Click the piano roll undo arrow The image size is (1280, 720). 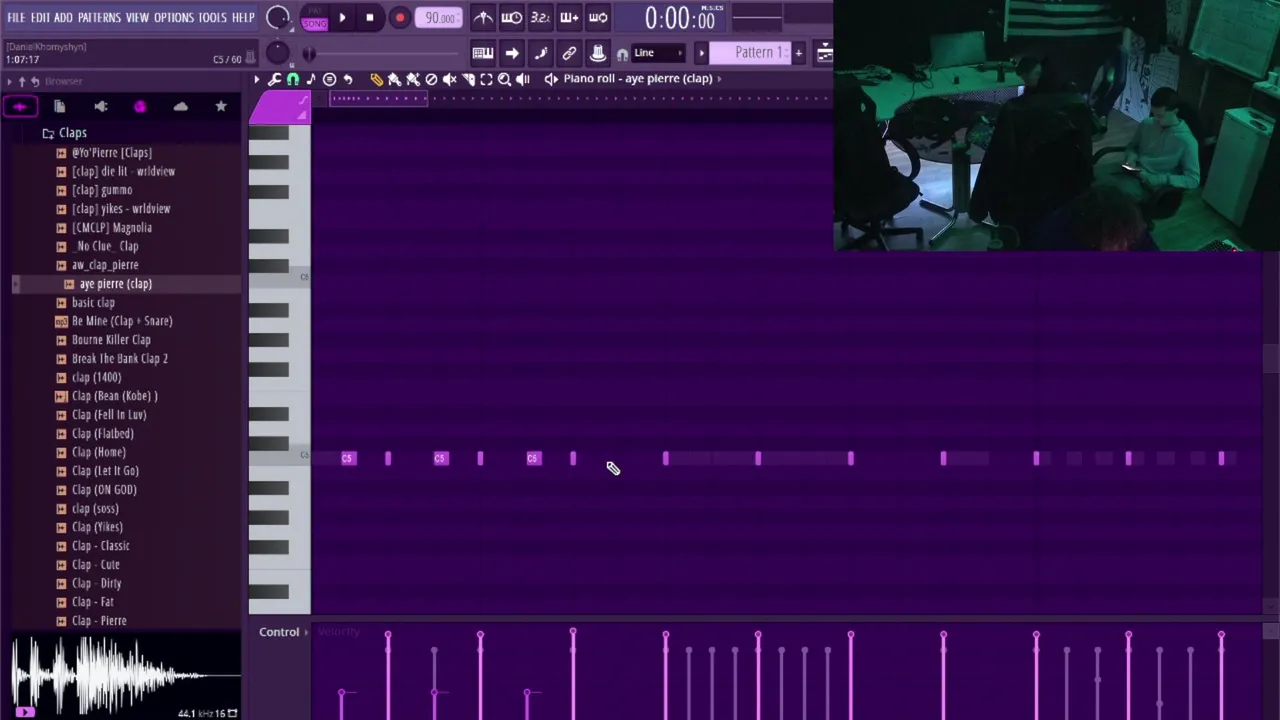click(x=348, y=79)
